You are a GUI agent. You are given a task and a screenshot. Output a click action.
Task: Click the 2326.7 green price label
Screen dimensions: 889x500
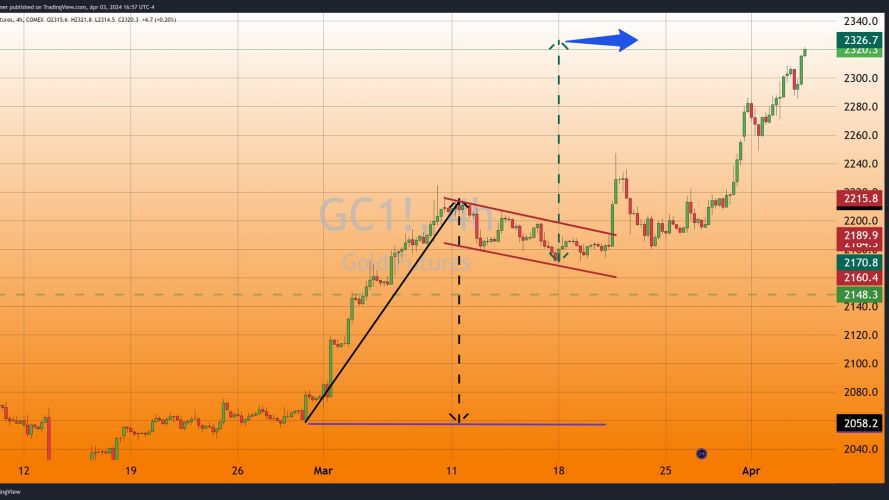point(860,40)
